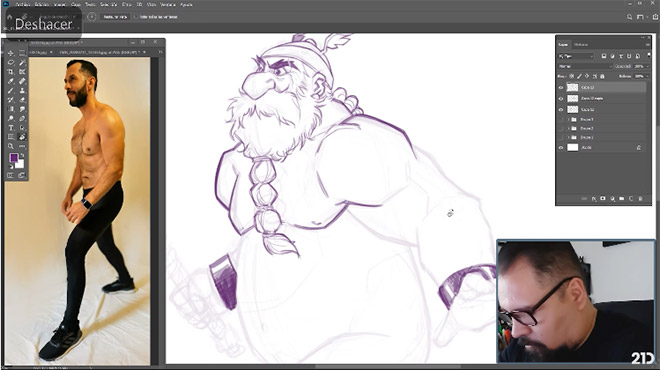This screenshot has width=660, height=370.
Task: Select the Gradient tool
Action: click(11, 109)
